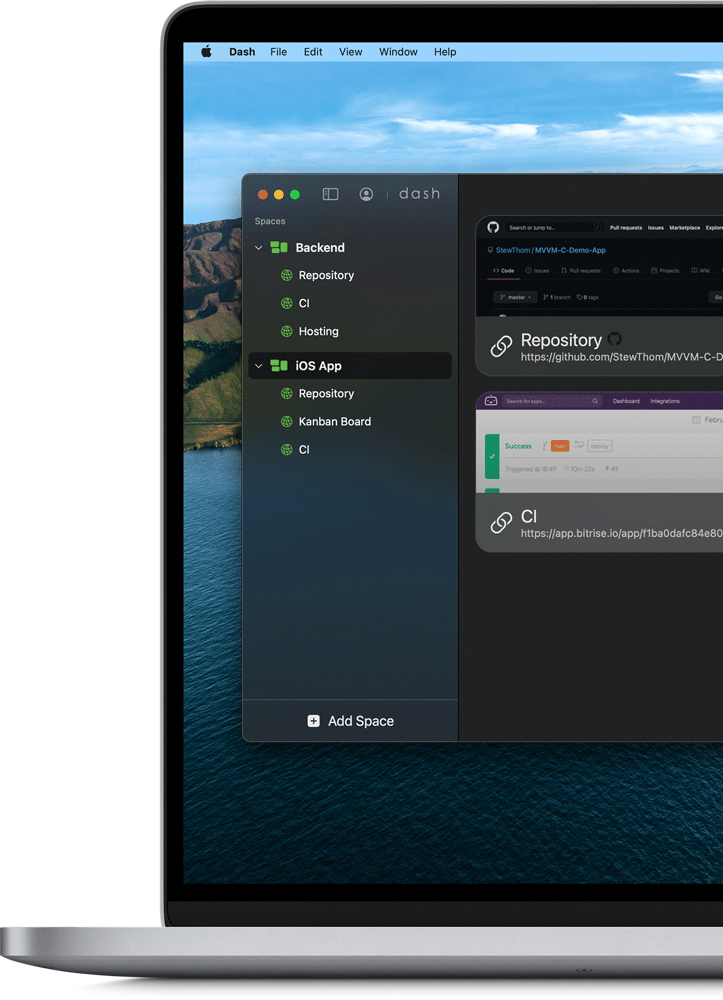The image size is (723, 1000).
Task: Click GitHub search field in preview
Action: tap(553, 228)
